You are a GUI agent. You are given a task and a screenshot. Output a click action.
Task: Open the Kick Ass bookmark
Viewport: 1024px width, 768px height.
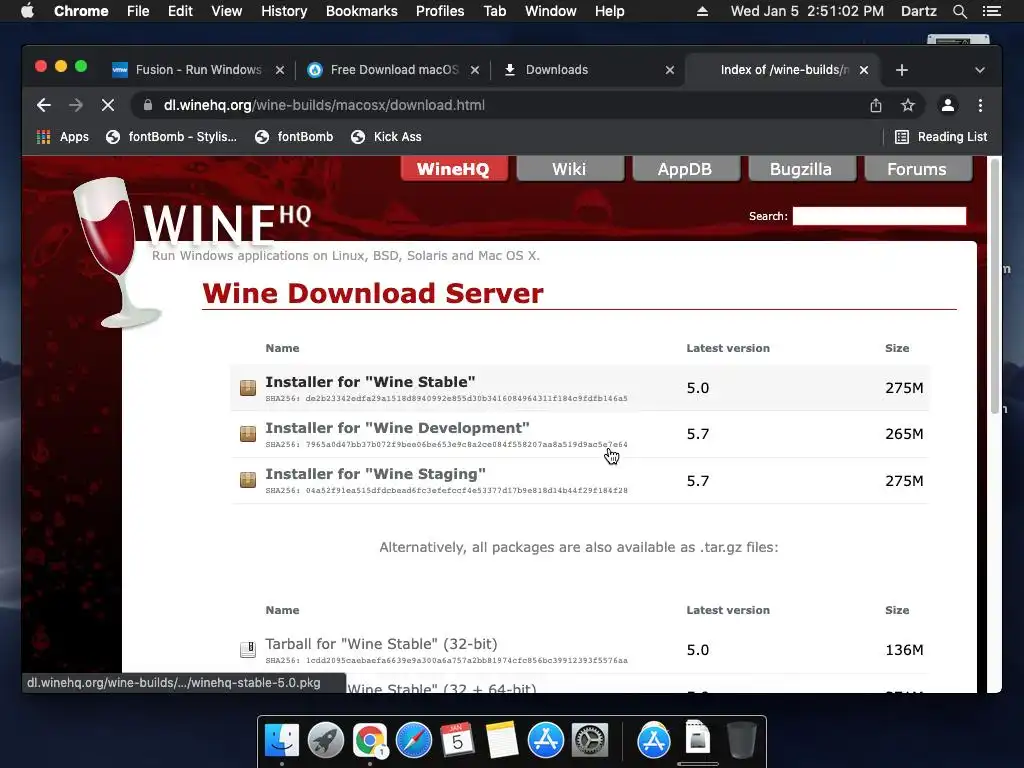(386, 136)
